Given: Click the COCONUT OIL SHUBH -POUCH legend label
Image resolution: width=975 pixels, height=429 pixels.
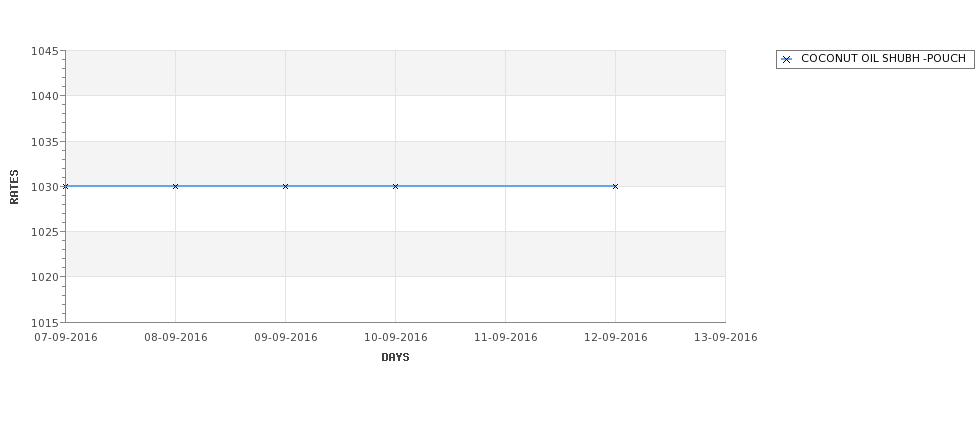Looking at the screenshot, I should (x=883, y=59).
